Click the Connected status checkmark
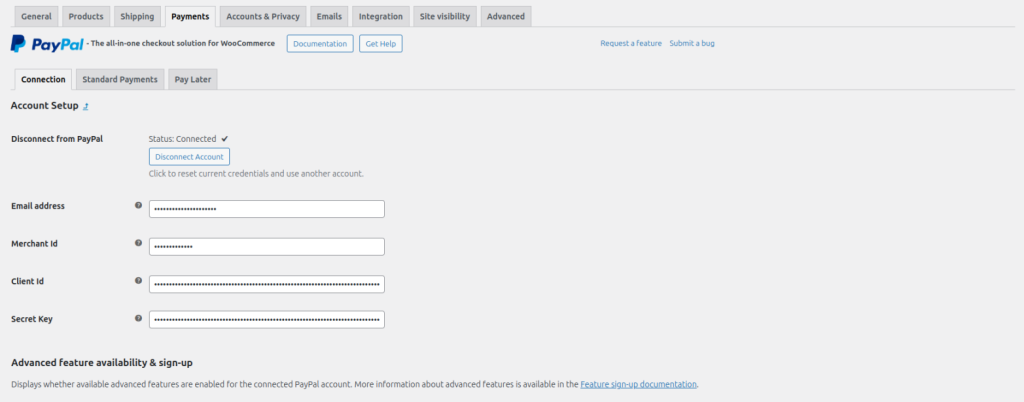This screenshot has height=402, width=1024. 225,139
